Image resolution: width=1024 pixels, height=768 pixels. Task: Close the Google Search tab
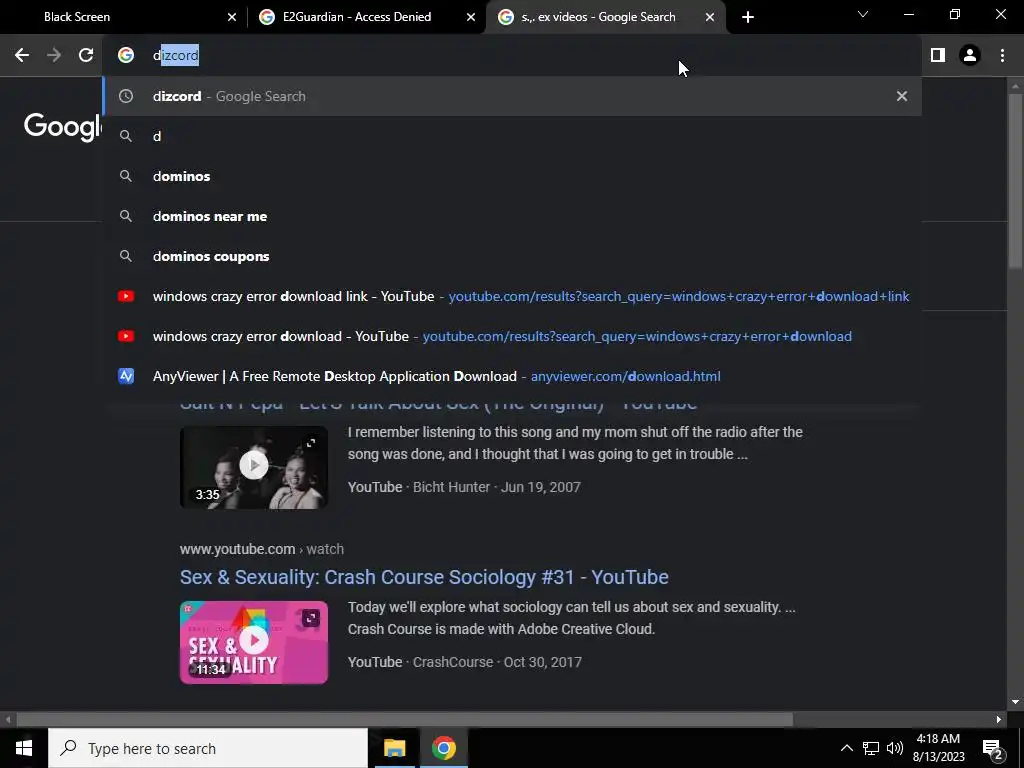[710, 17]
